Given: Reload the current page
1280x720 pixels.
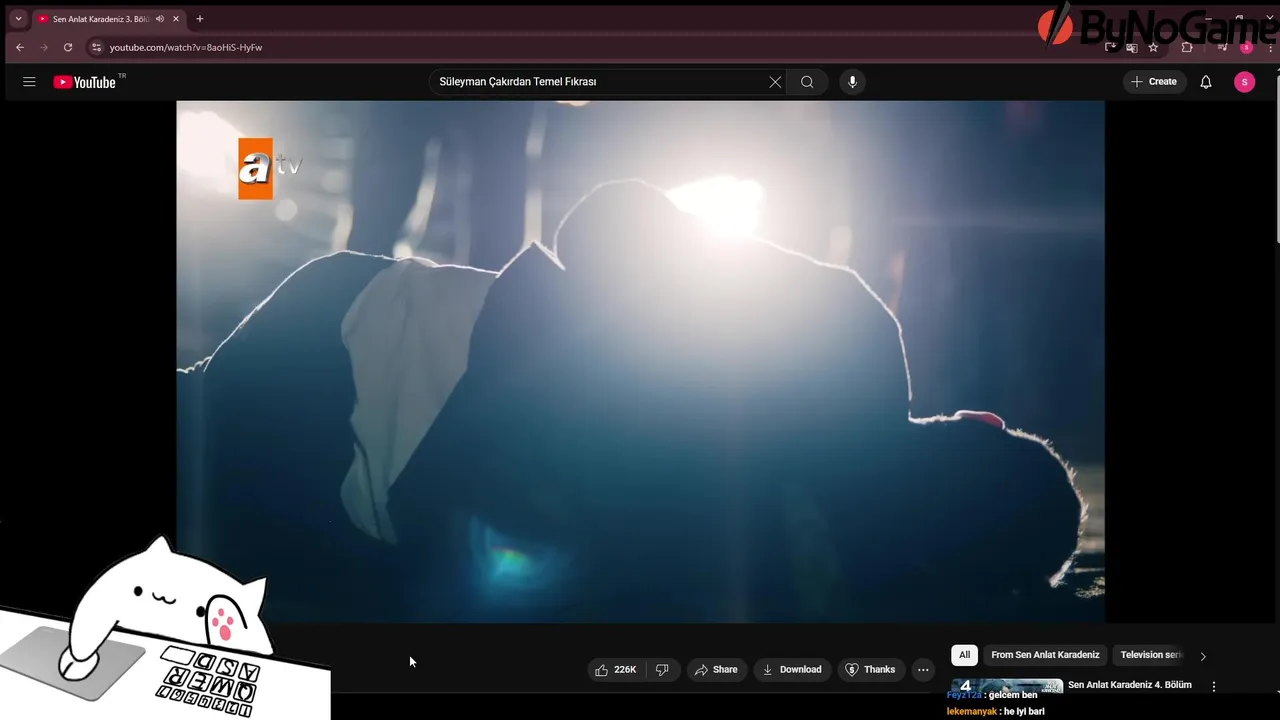Looking at the screenshot, I should (68, 47).
